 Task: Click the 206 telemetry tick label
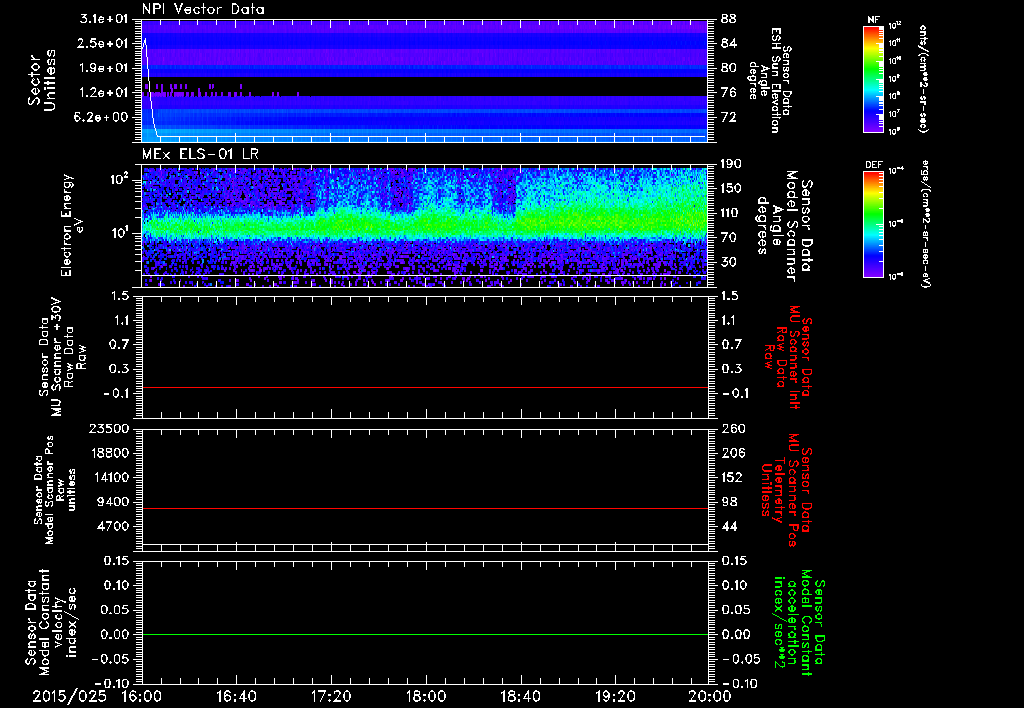(x=733, y=453)
